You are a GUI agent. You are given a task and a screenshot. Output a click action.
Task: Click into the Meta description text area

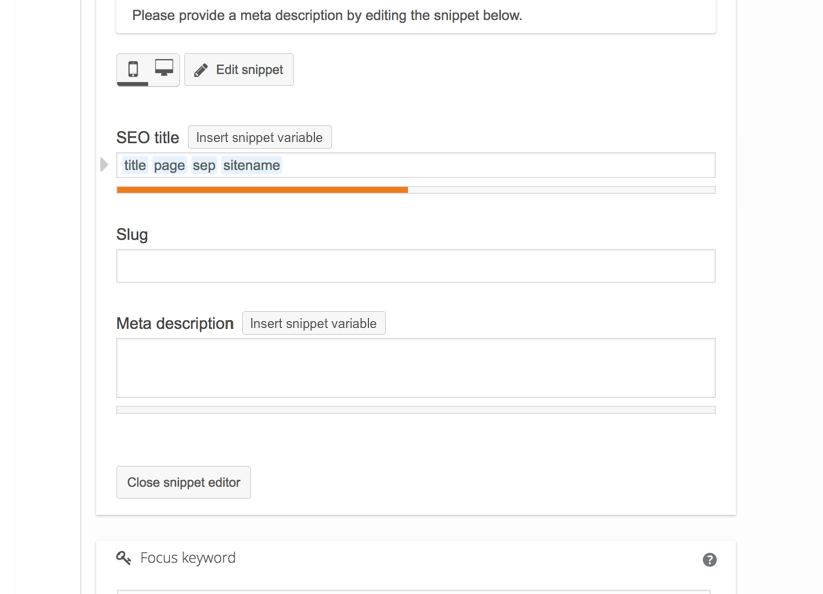point(415,367)
